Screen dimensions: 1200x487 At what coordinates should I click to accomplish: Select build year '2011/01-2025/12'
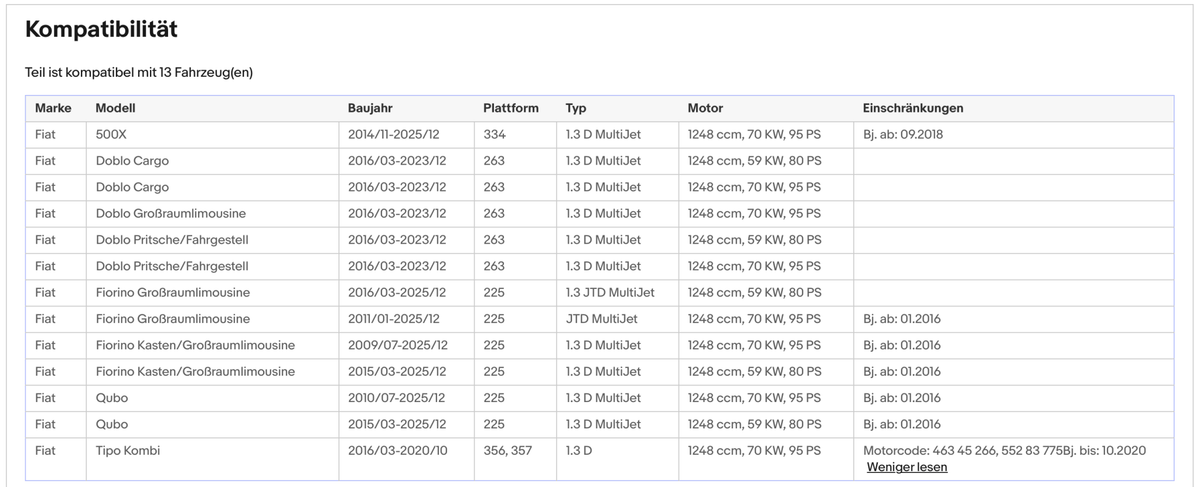pos(394,319)
